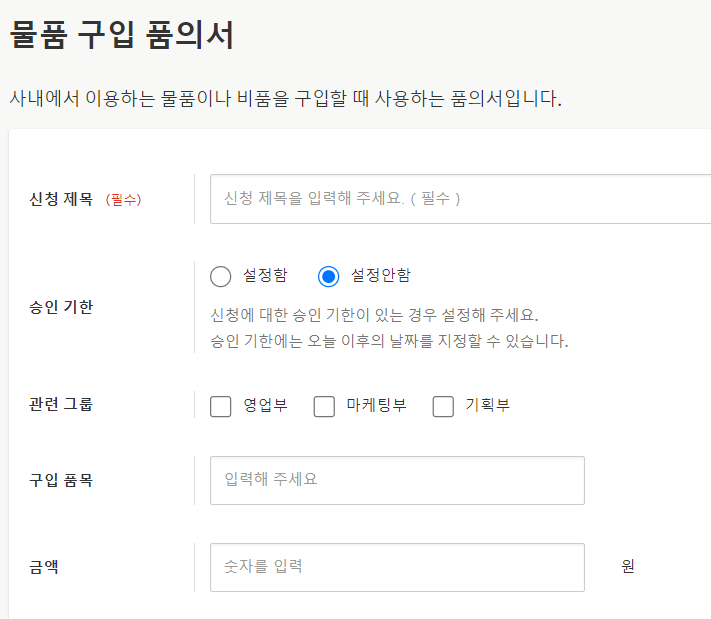Click the 승인 기한 field label
The width and height of the screenshot is (711, 619).
61,307
